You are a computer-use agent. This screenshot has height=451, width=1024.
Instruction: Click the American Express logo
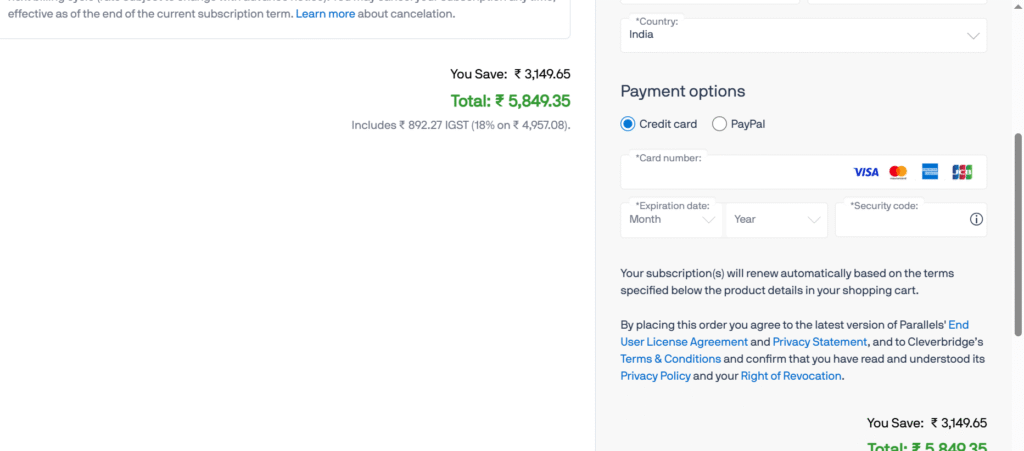coord(930,172)
